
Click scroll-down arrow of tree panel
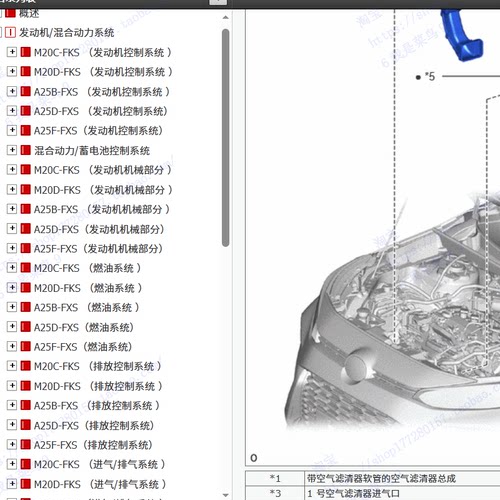226,495
